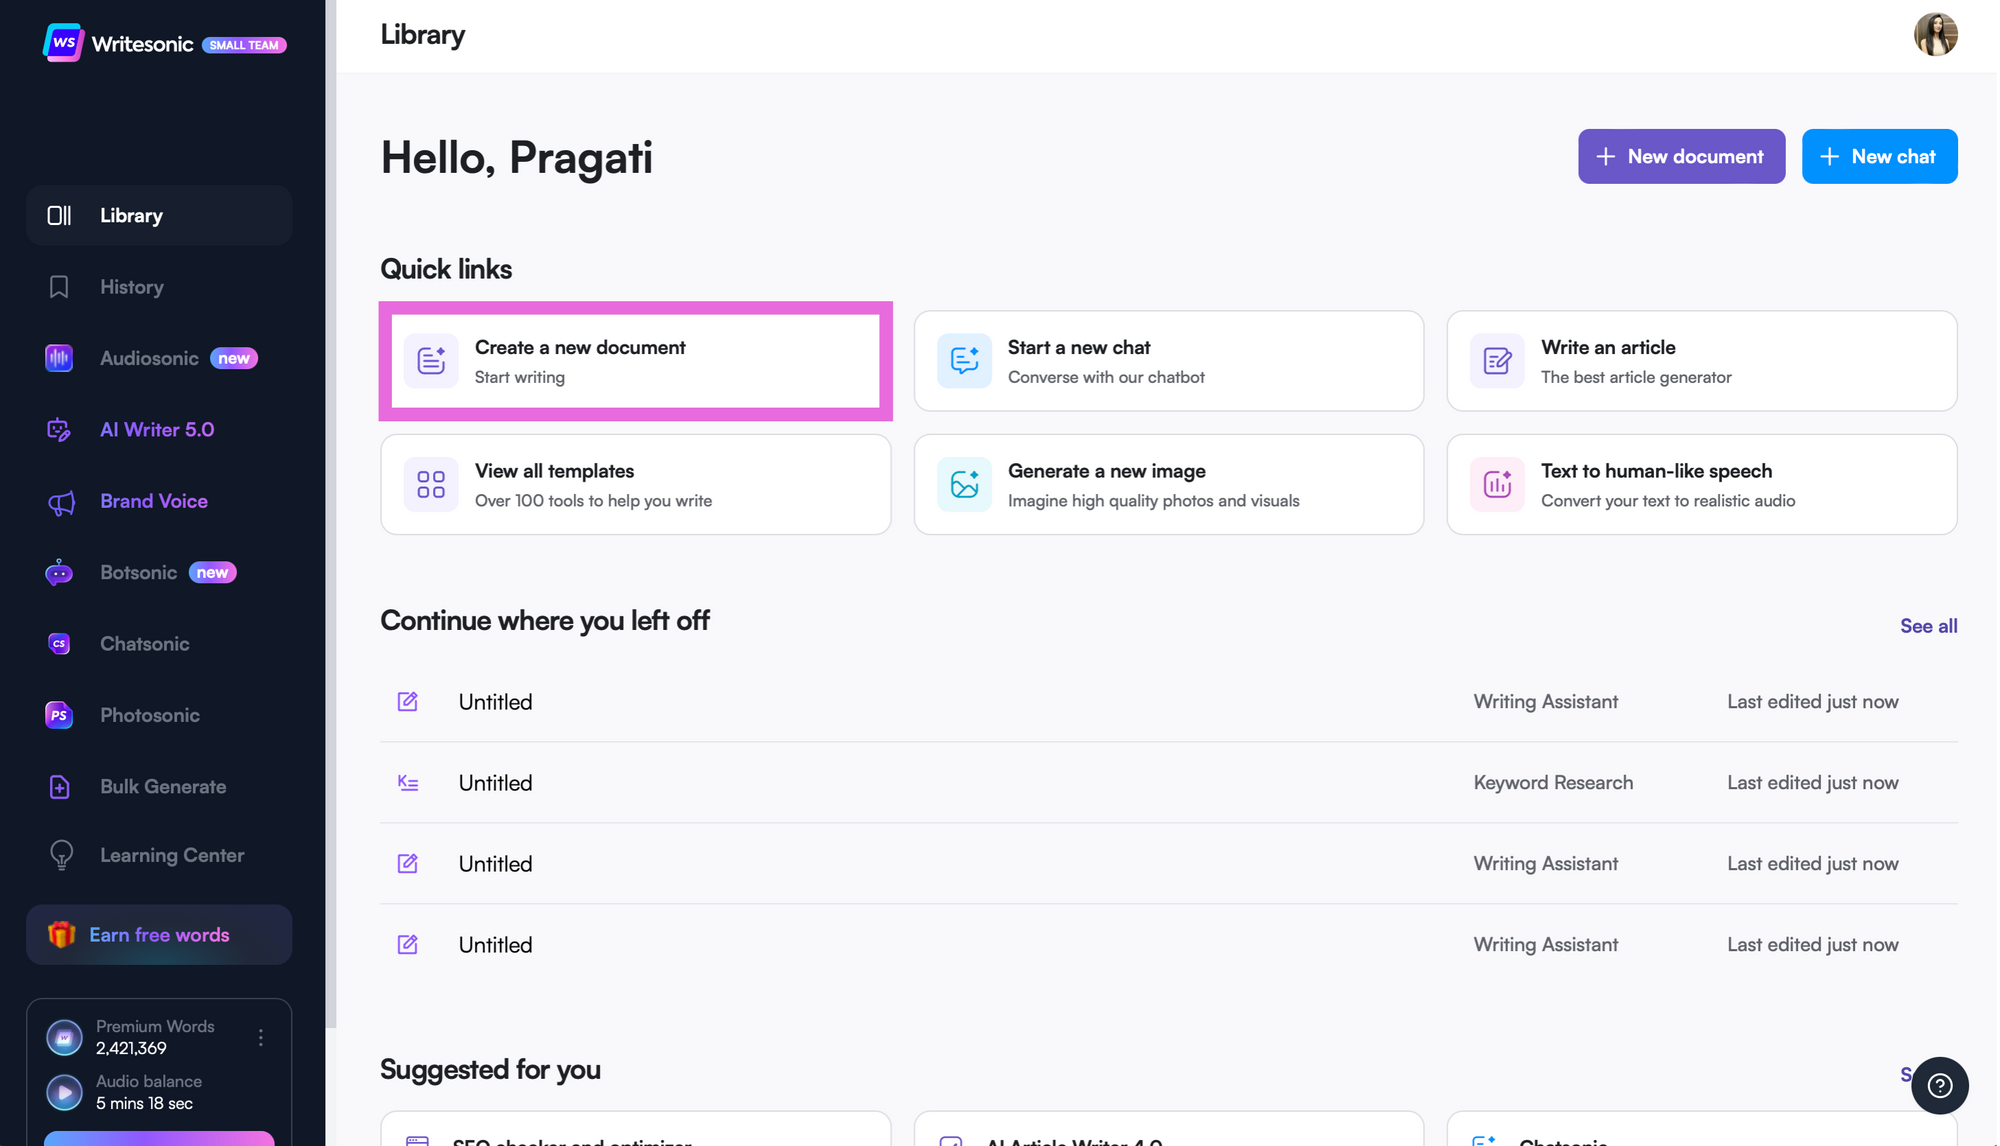2000x1146 pixels.
Task: Click See all recent documents link
Action: point(1928,625)
